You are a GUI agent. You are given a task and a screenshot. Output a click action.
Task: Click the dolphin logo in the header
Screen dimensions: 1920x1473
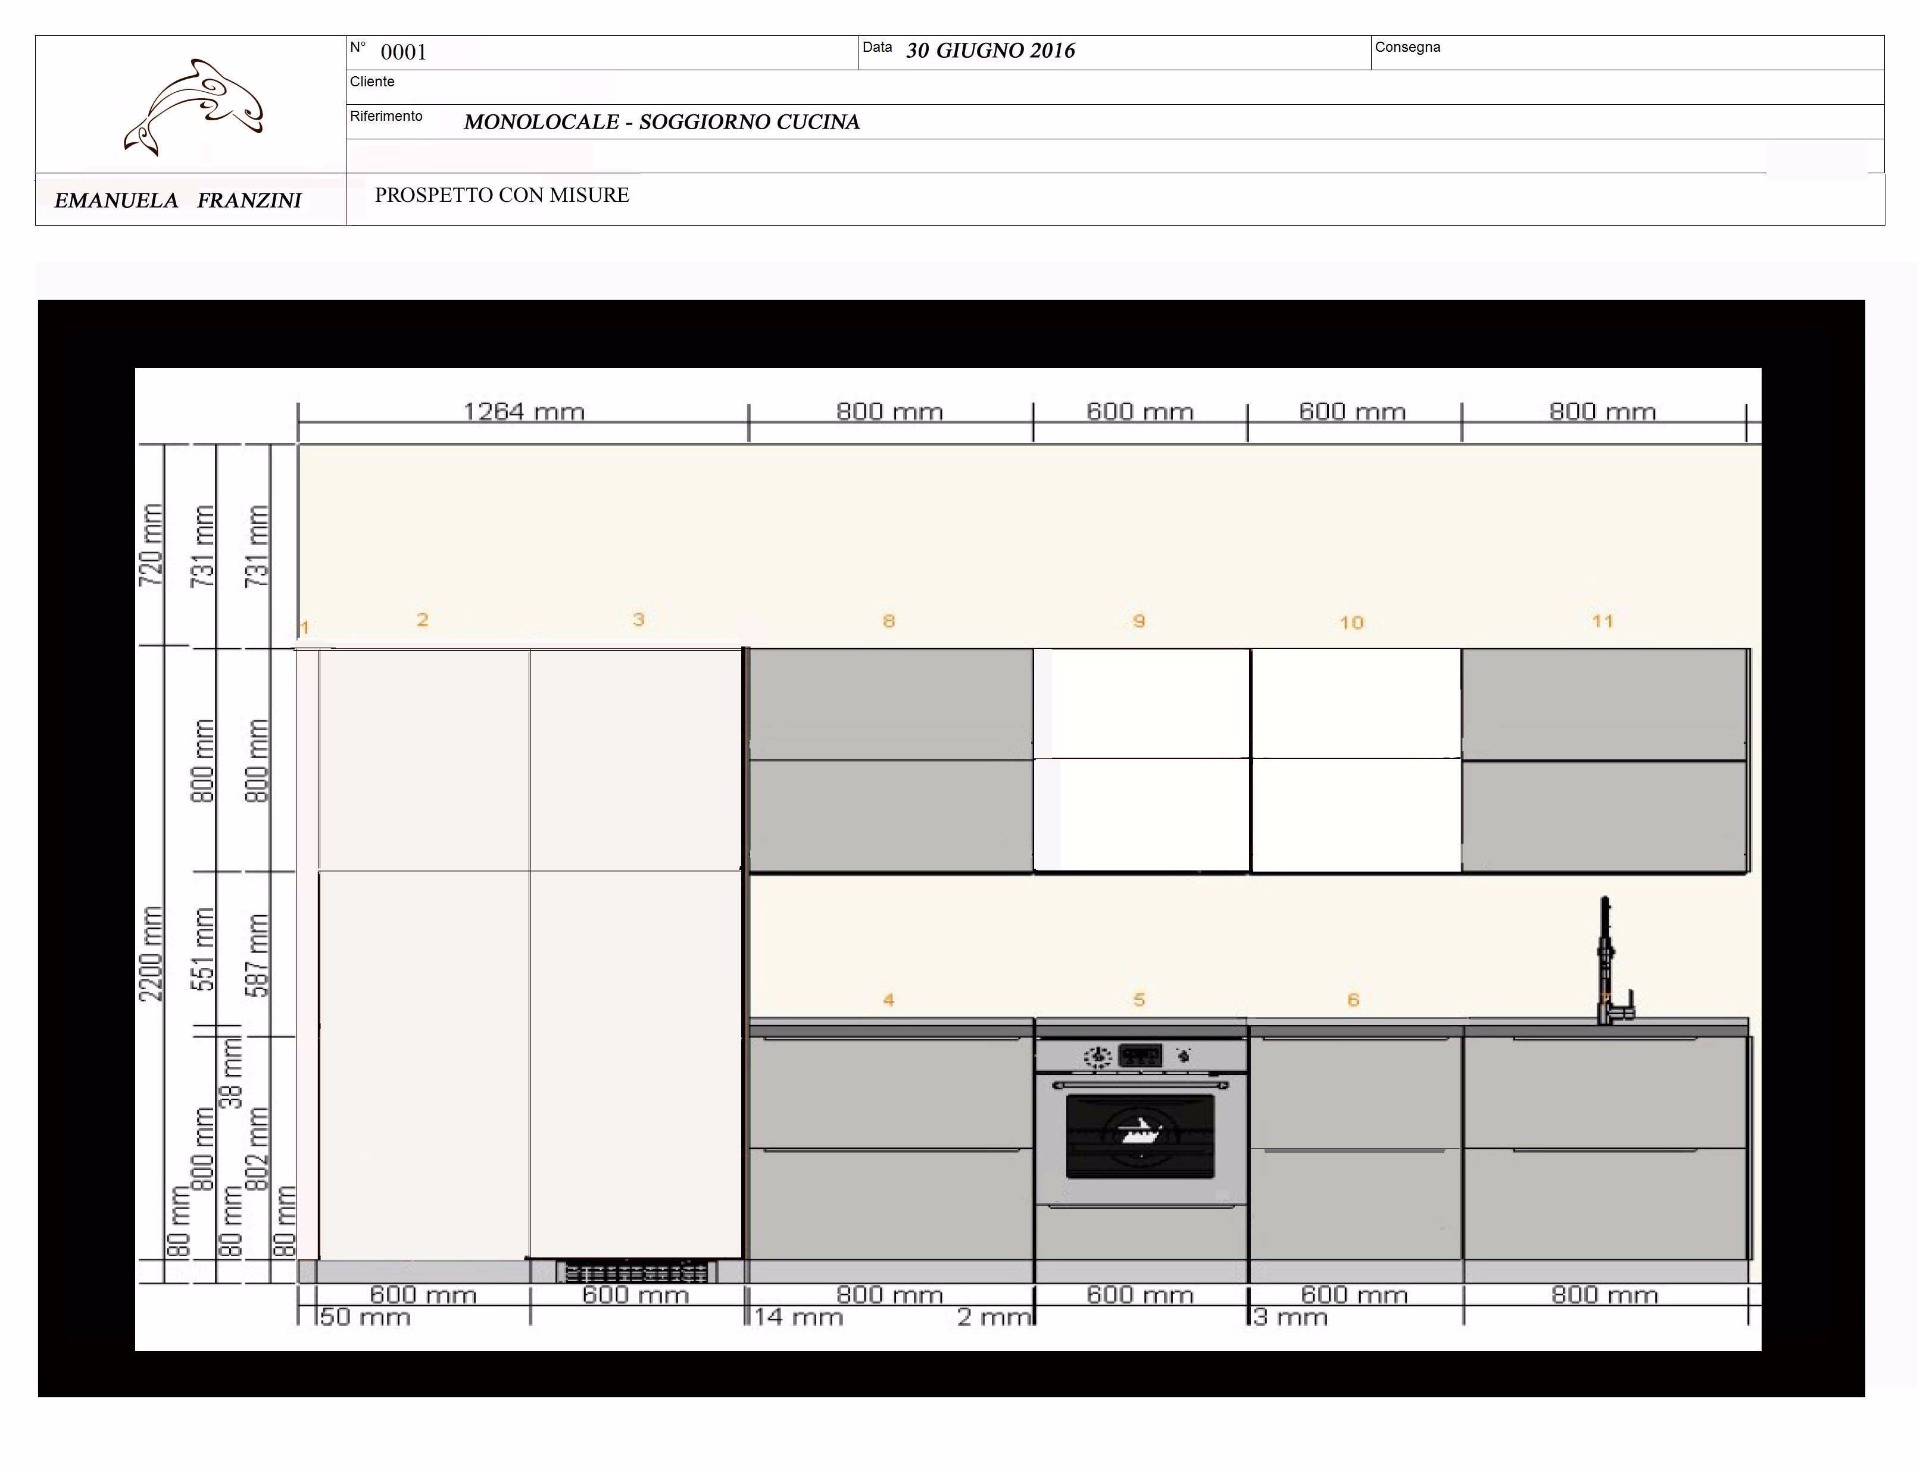click(x=193, y=107)
